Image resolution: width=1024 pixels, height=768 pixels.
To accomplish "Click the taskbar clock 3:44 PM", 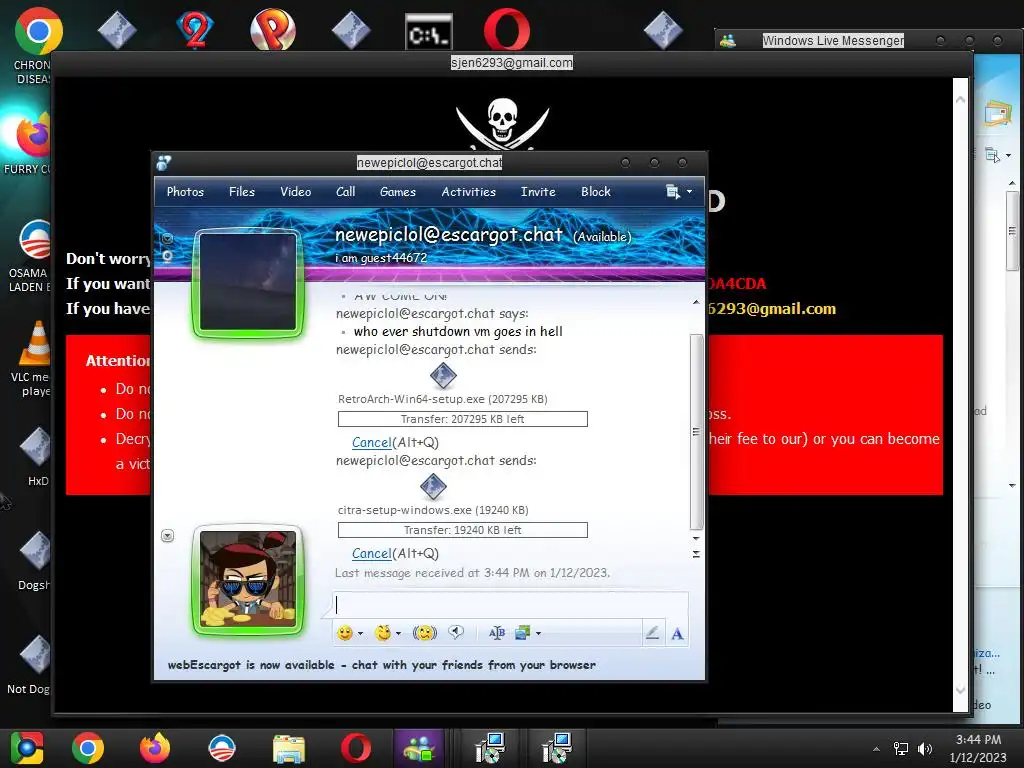I will pyautogui.click(x=978, y=740).
